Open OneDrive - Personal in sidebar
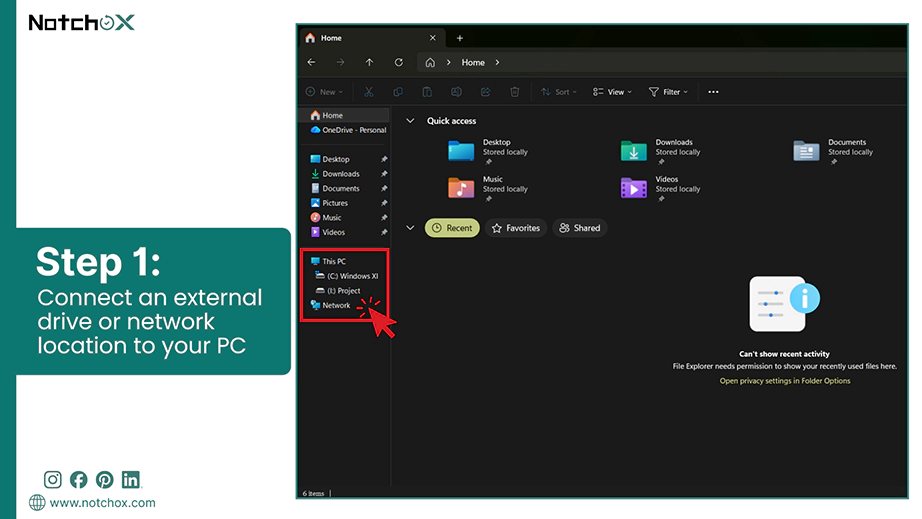The width and height of the screenshot is (922, 519). pyautogui.click(x=348, y=130)
